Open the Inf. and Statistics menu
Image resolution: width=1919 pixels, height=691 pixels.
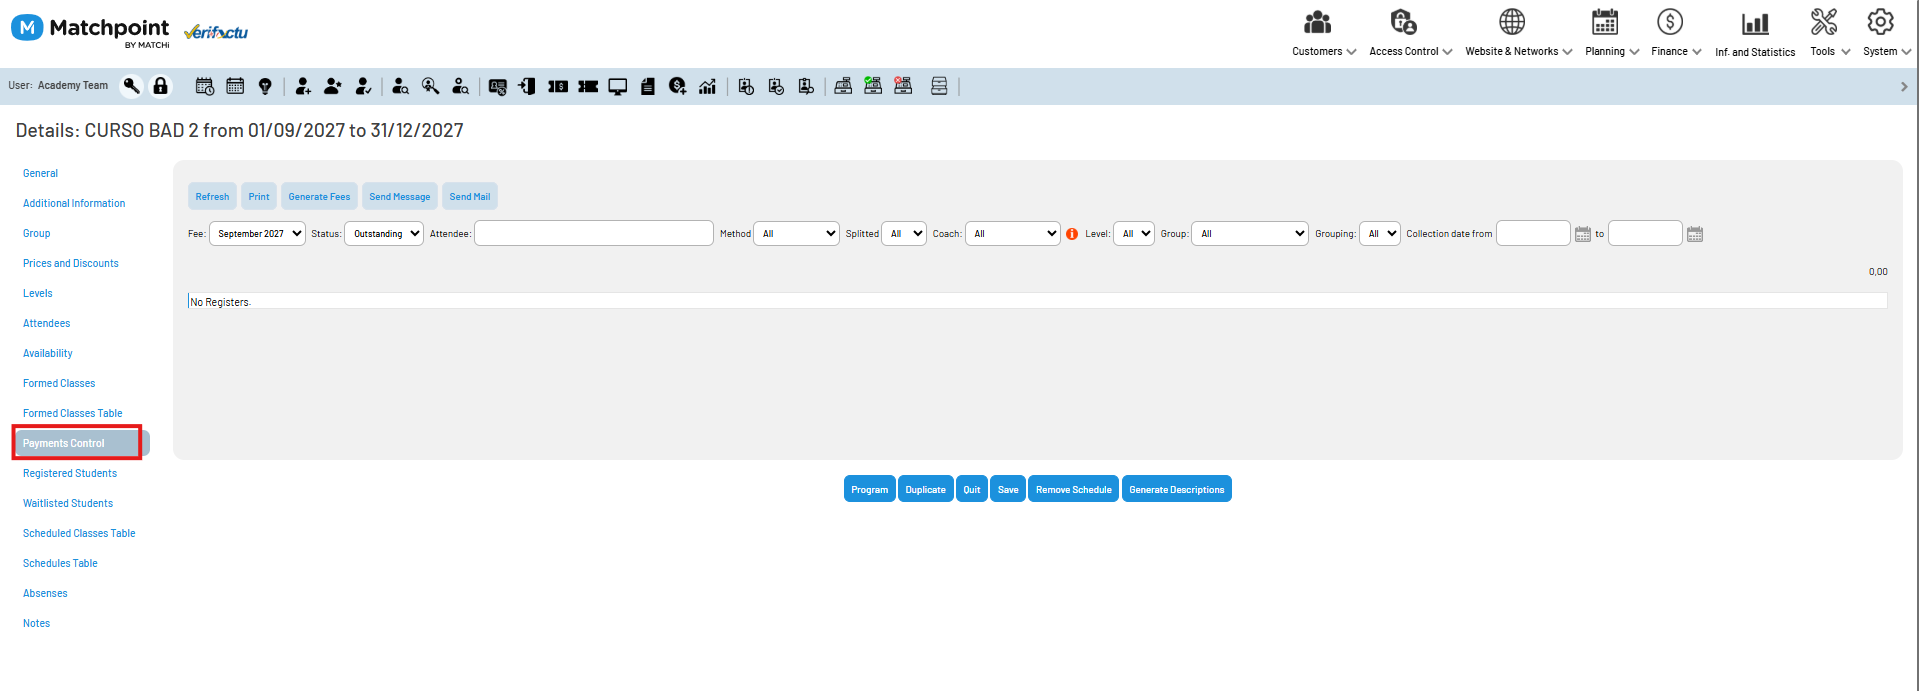point(1755,33)
